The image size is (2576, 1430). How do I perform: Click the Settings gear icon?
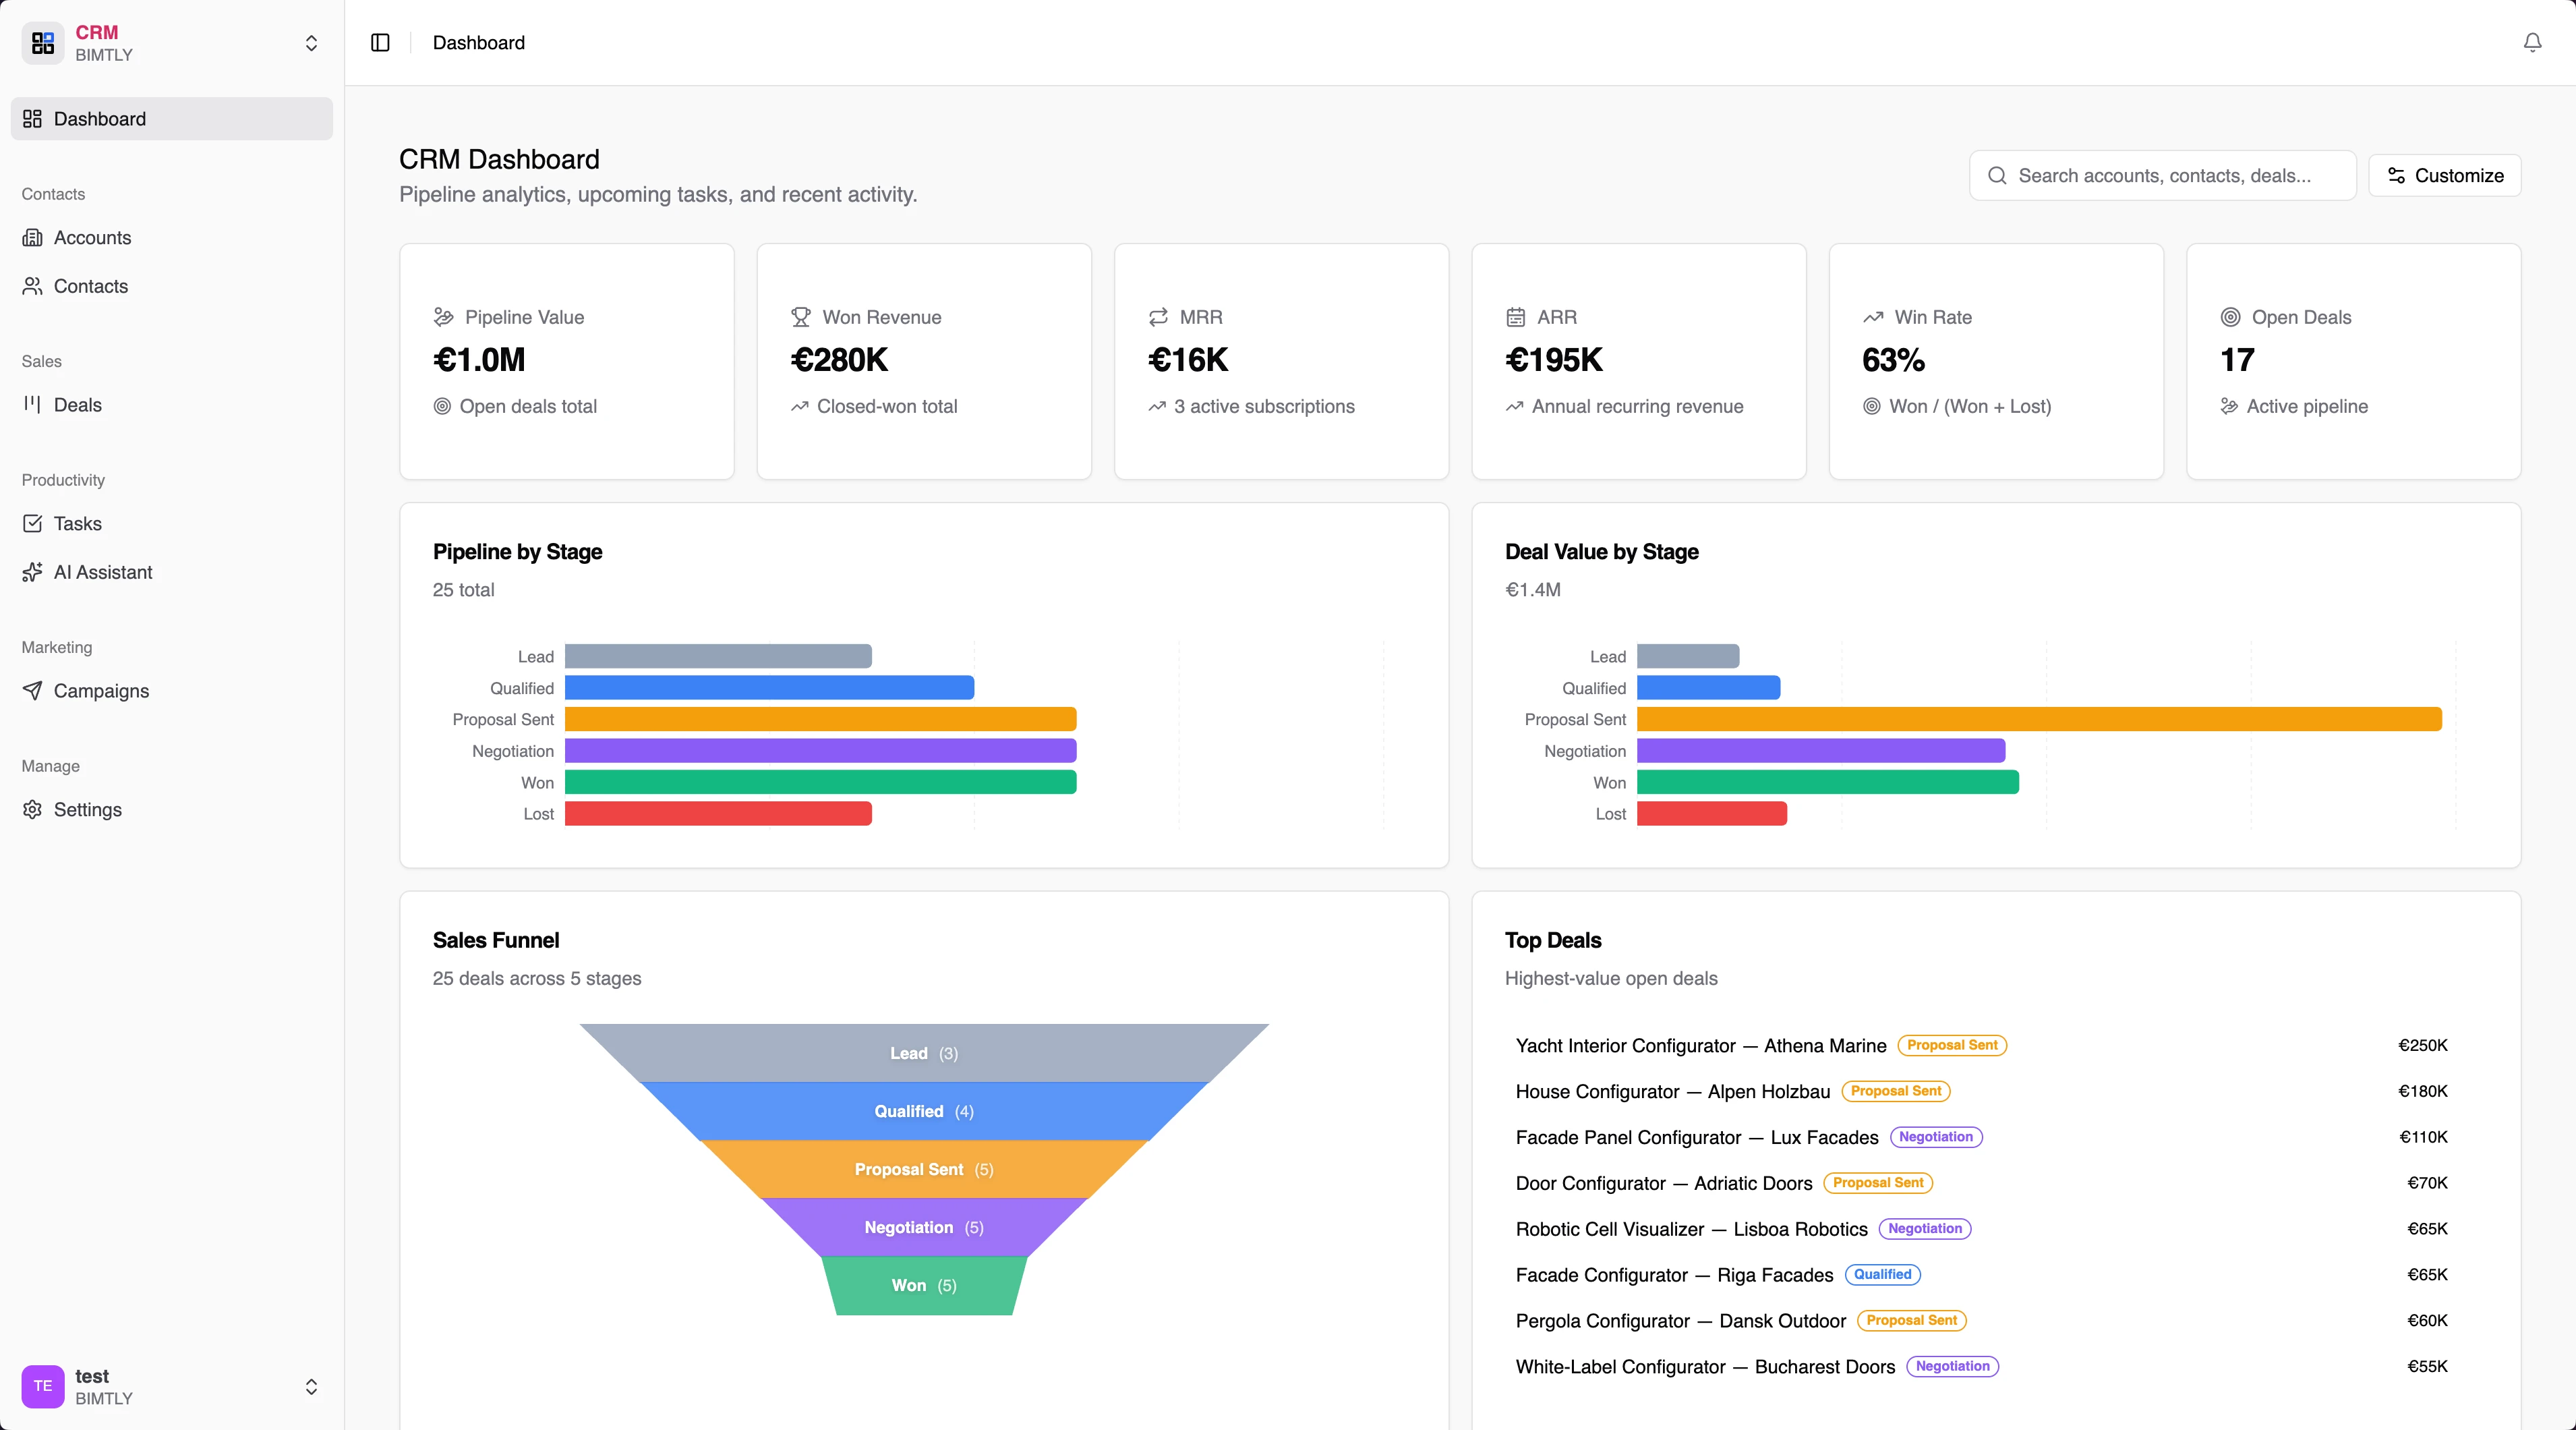click(32, 809)
